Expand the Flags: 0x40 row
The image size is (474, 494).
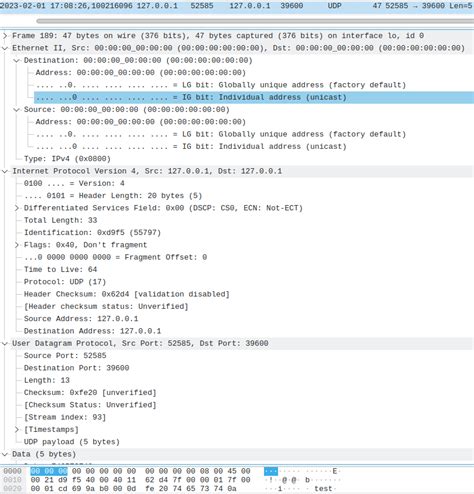(16, 245)
